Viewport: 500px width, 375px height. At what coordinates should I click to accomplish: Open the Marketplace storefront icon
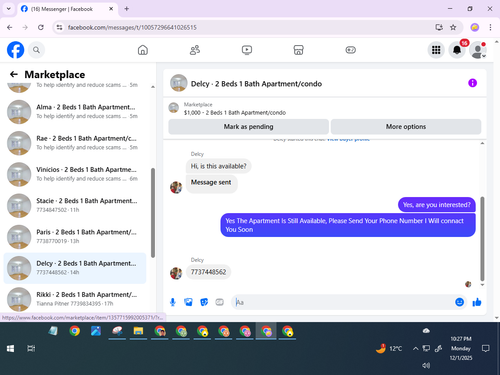298,50
